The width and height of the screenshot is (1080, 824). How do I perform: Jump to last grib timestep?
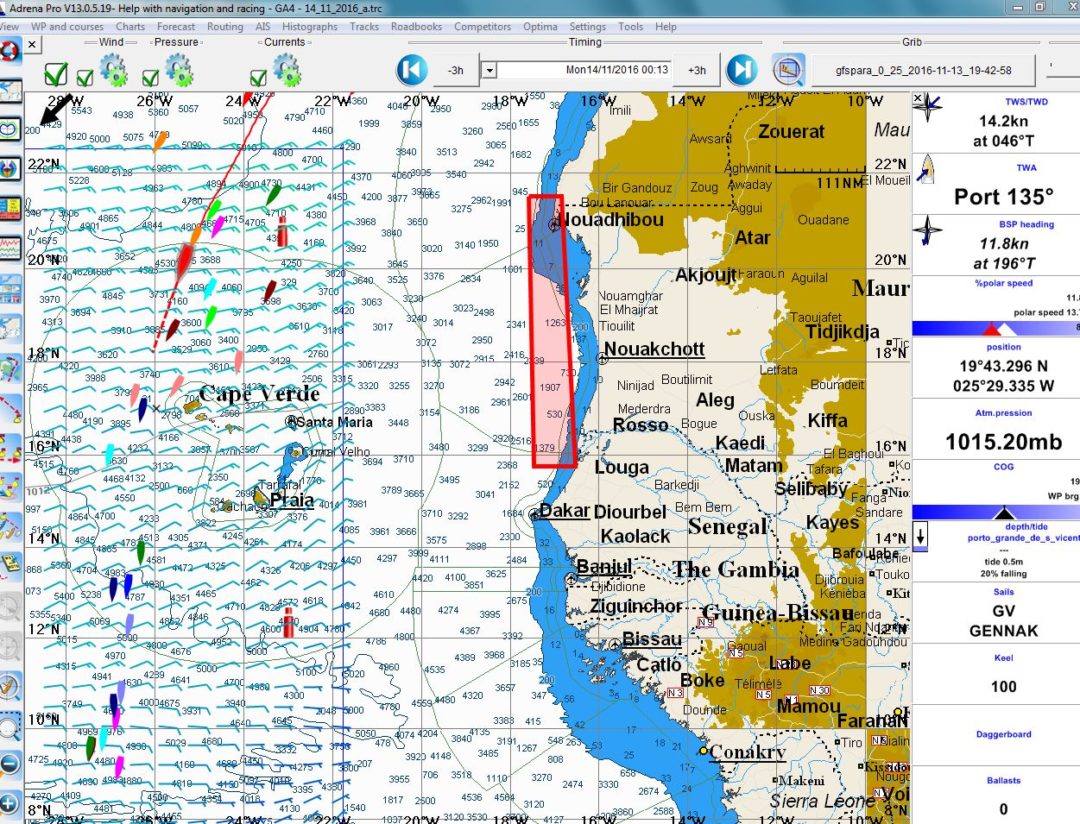[741, 70]
